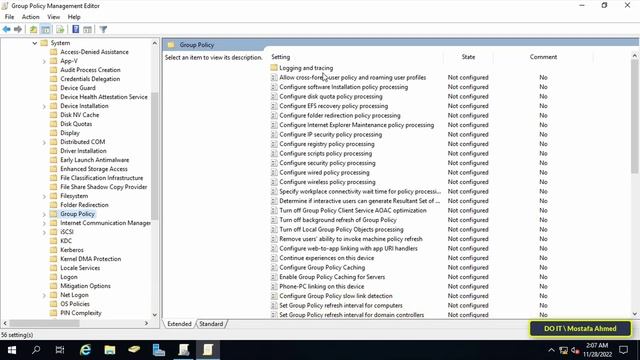Expand the App-V tree node
Viewport: 640px width, 360px height.
click(44, 61)
